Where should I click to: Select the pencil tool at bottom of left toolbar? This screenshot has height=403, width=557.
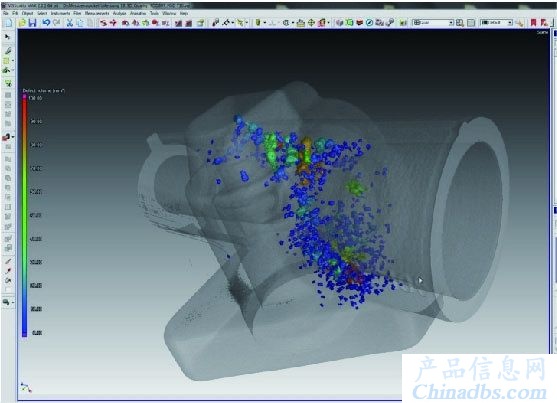(x=8, y=261)
